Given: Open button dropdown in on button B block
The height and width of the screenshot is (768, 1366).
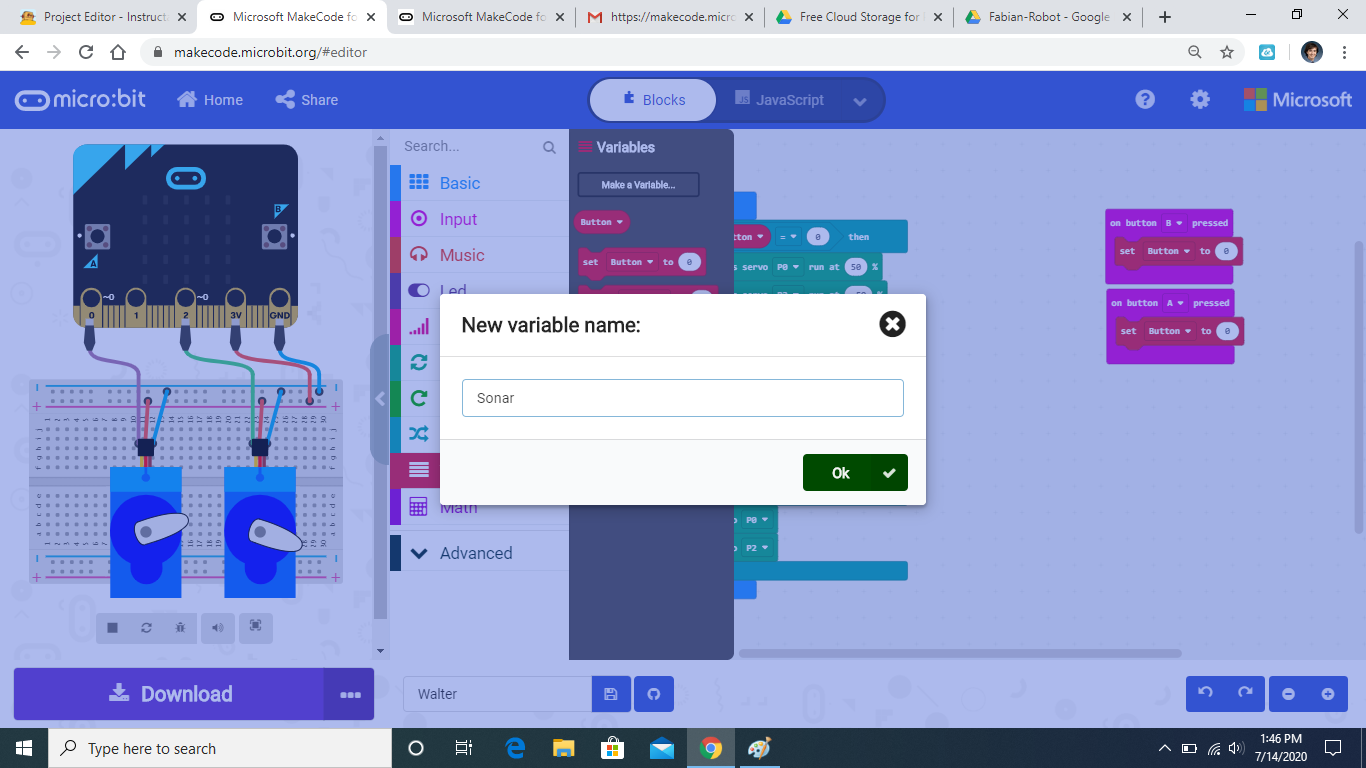Looking at the screenshot, I should (x=1173, y=223).
